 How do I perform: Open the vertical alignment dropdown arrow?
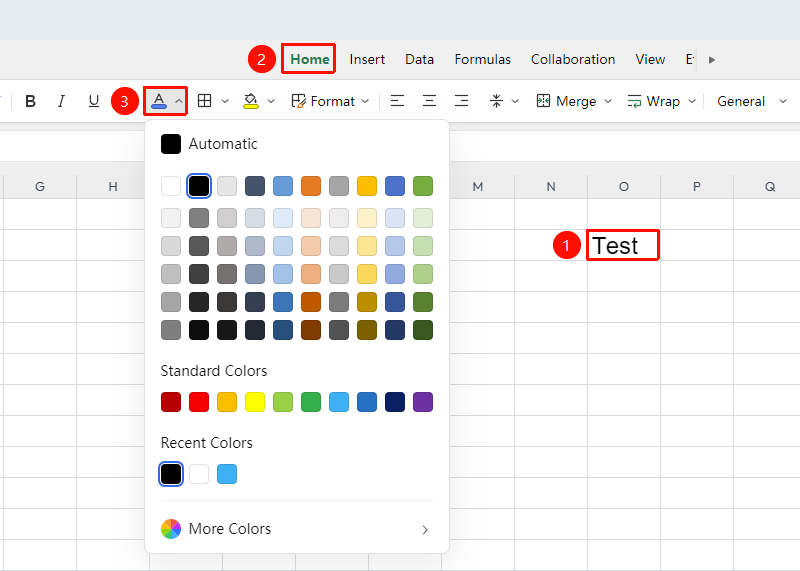pos(515,101)
